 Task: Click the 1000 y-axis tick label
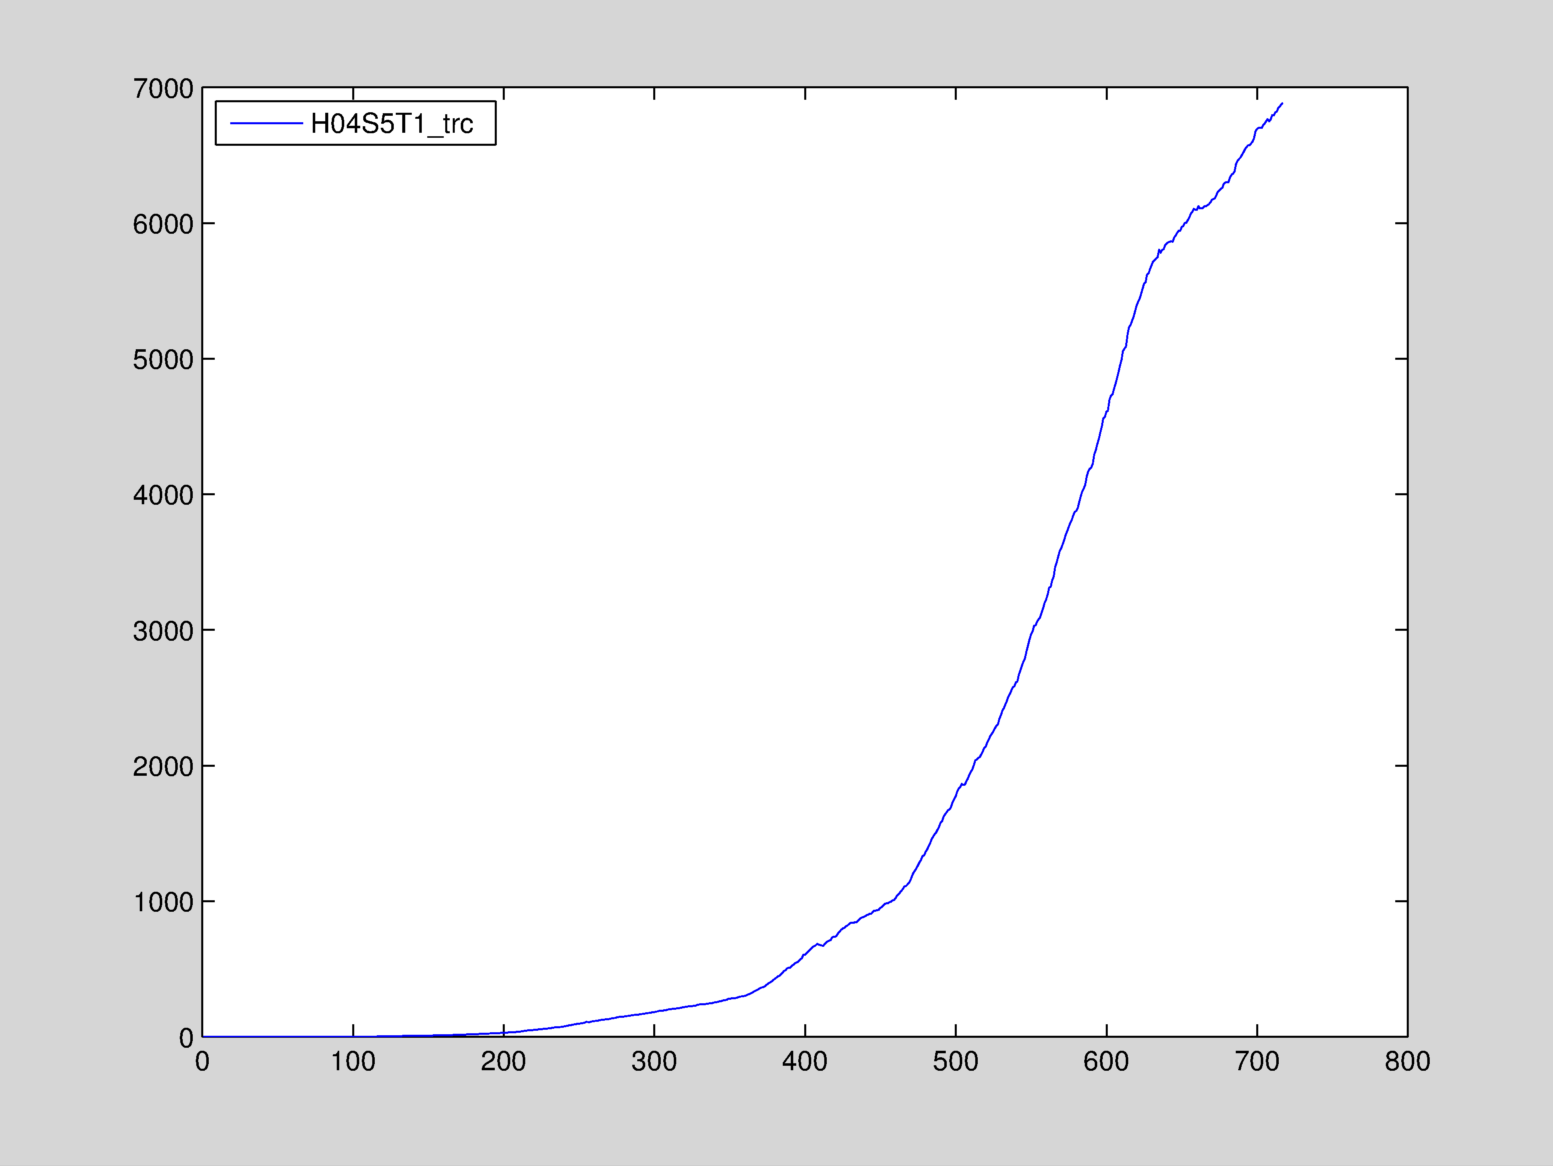point(163,902)
